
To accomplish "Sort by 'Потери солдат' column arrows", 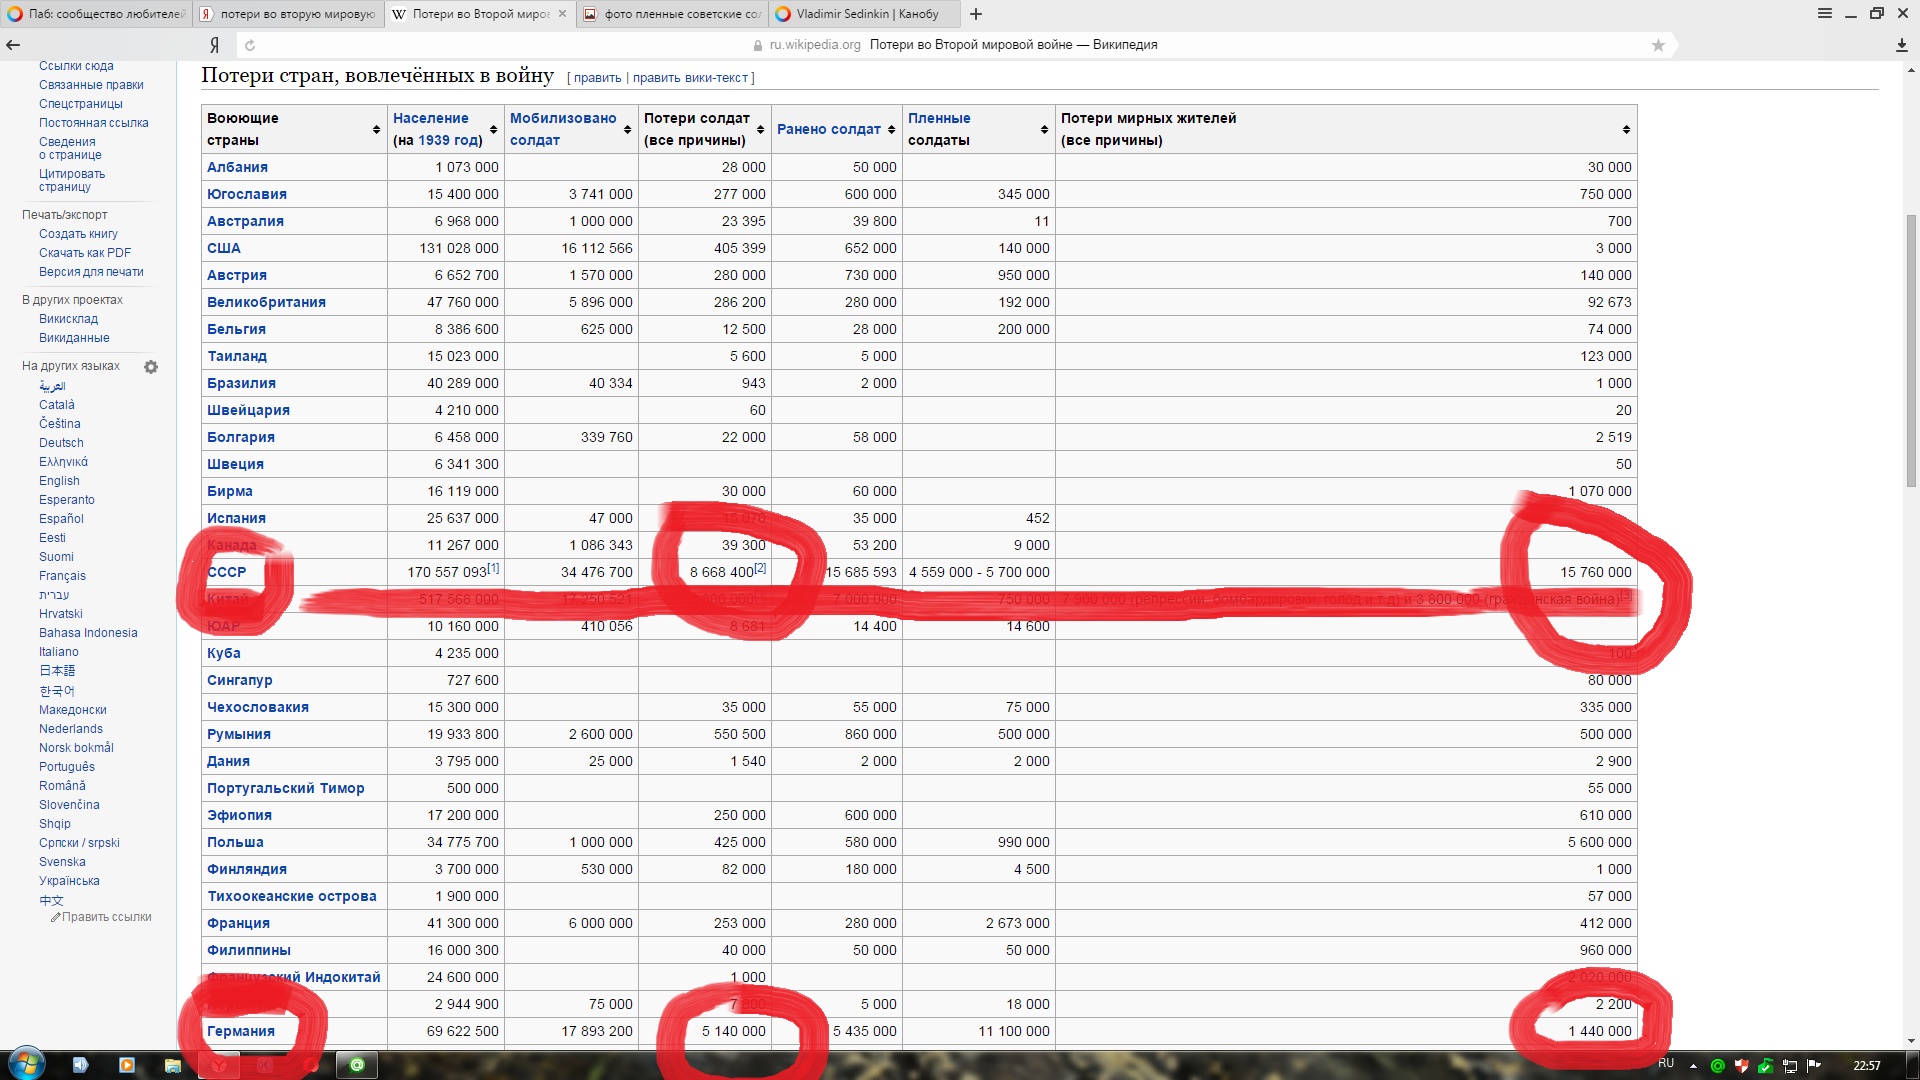I will coord(760,130).
